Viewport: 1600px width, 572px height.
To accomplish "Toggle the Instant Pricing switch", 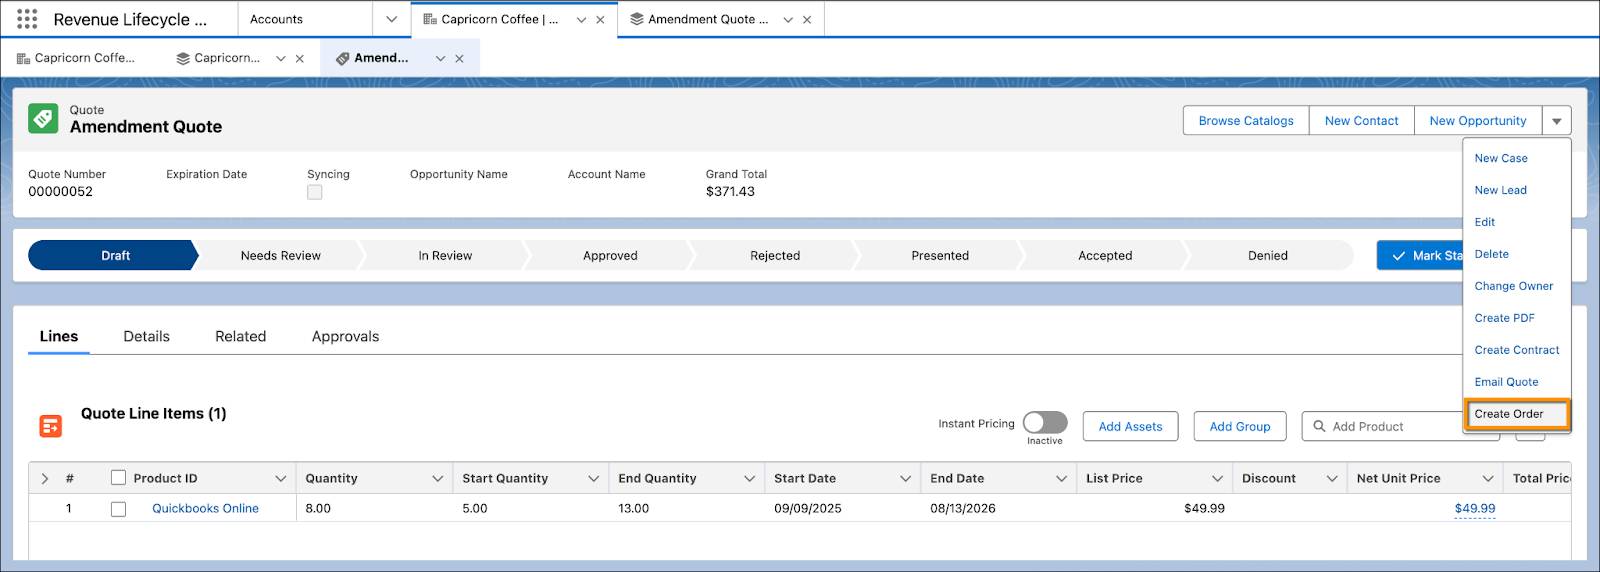I will click(1045, 423).
